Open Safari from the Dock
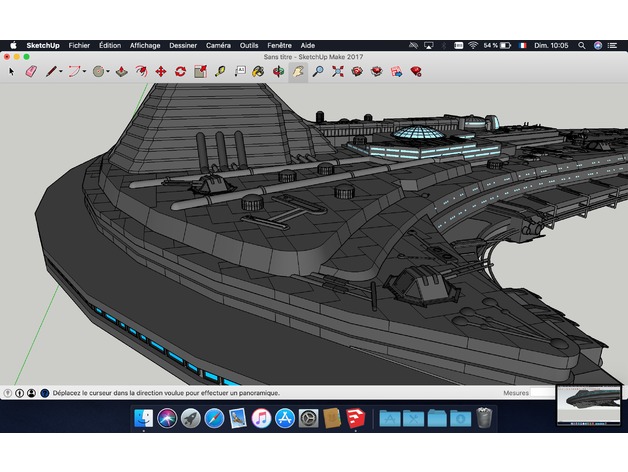 click(214, 418)
